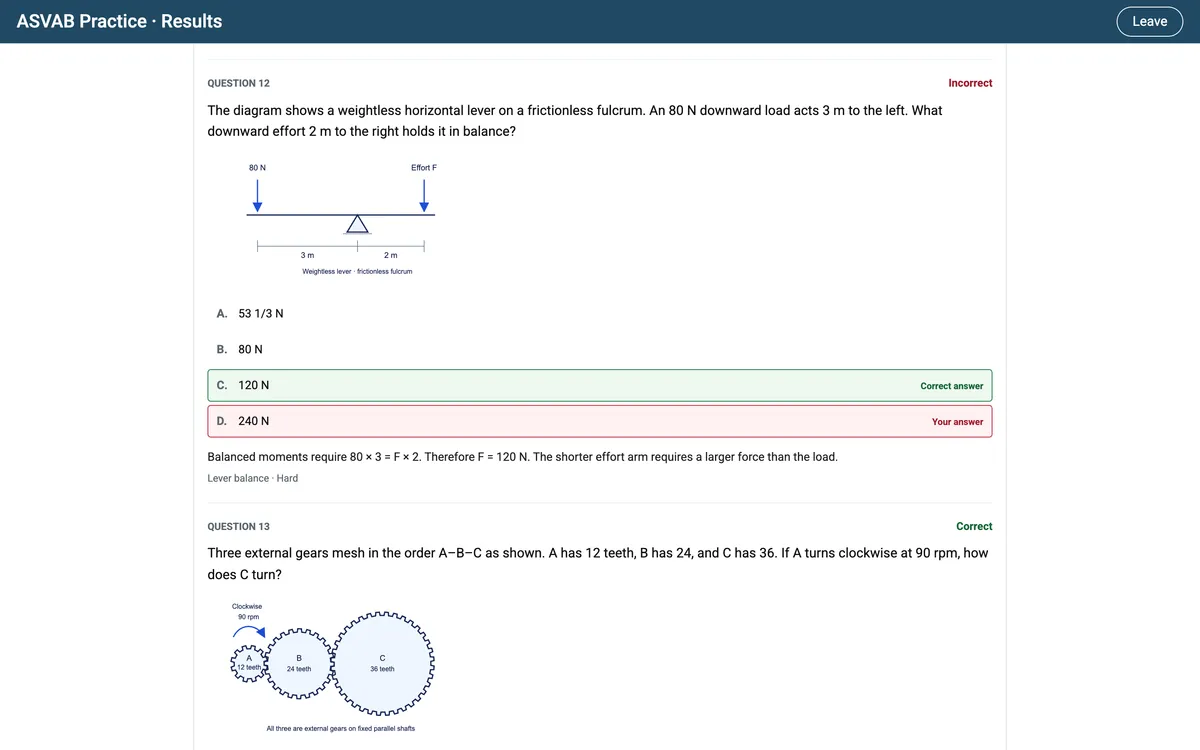Click answer option D. 240 N
Image resolution: width=1200 pixels, height=750 pixels.
599,421
